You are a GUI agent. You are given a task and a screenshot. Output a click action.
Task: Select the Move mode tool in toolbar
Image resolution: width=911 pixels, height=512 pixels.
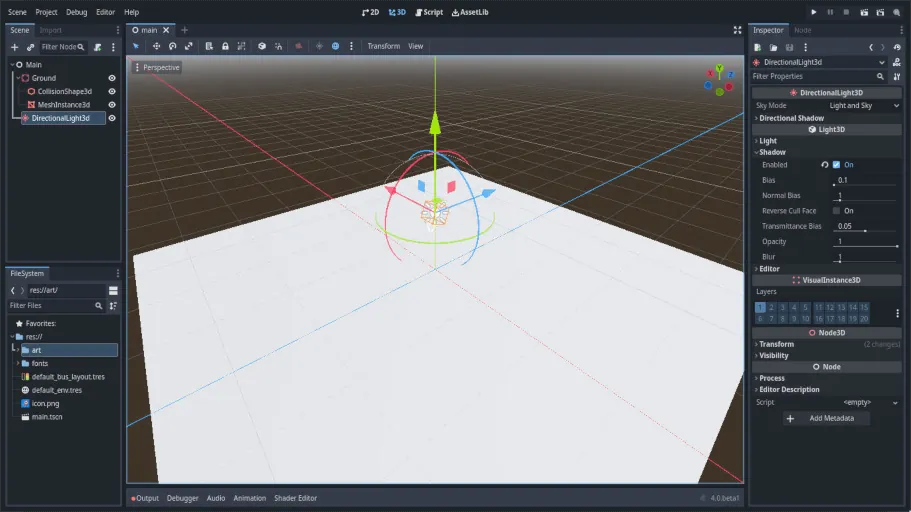coord(156,46)
